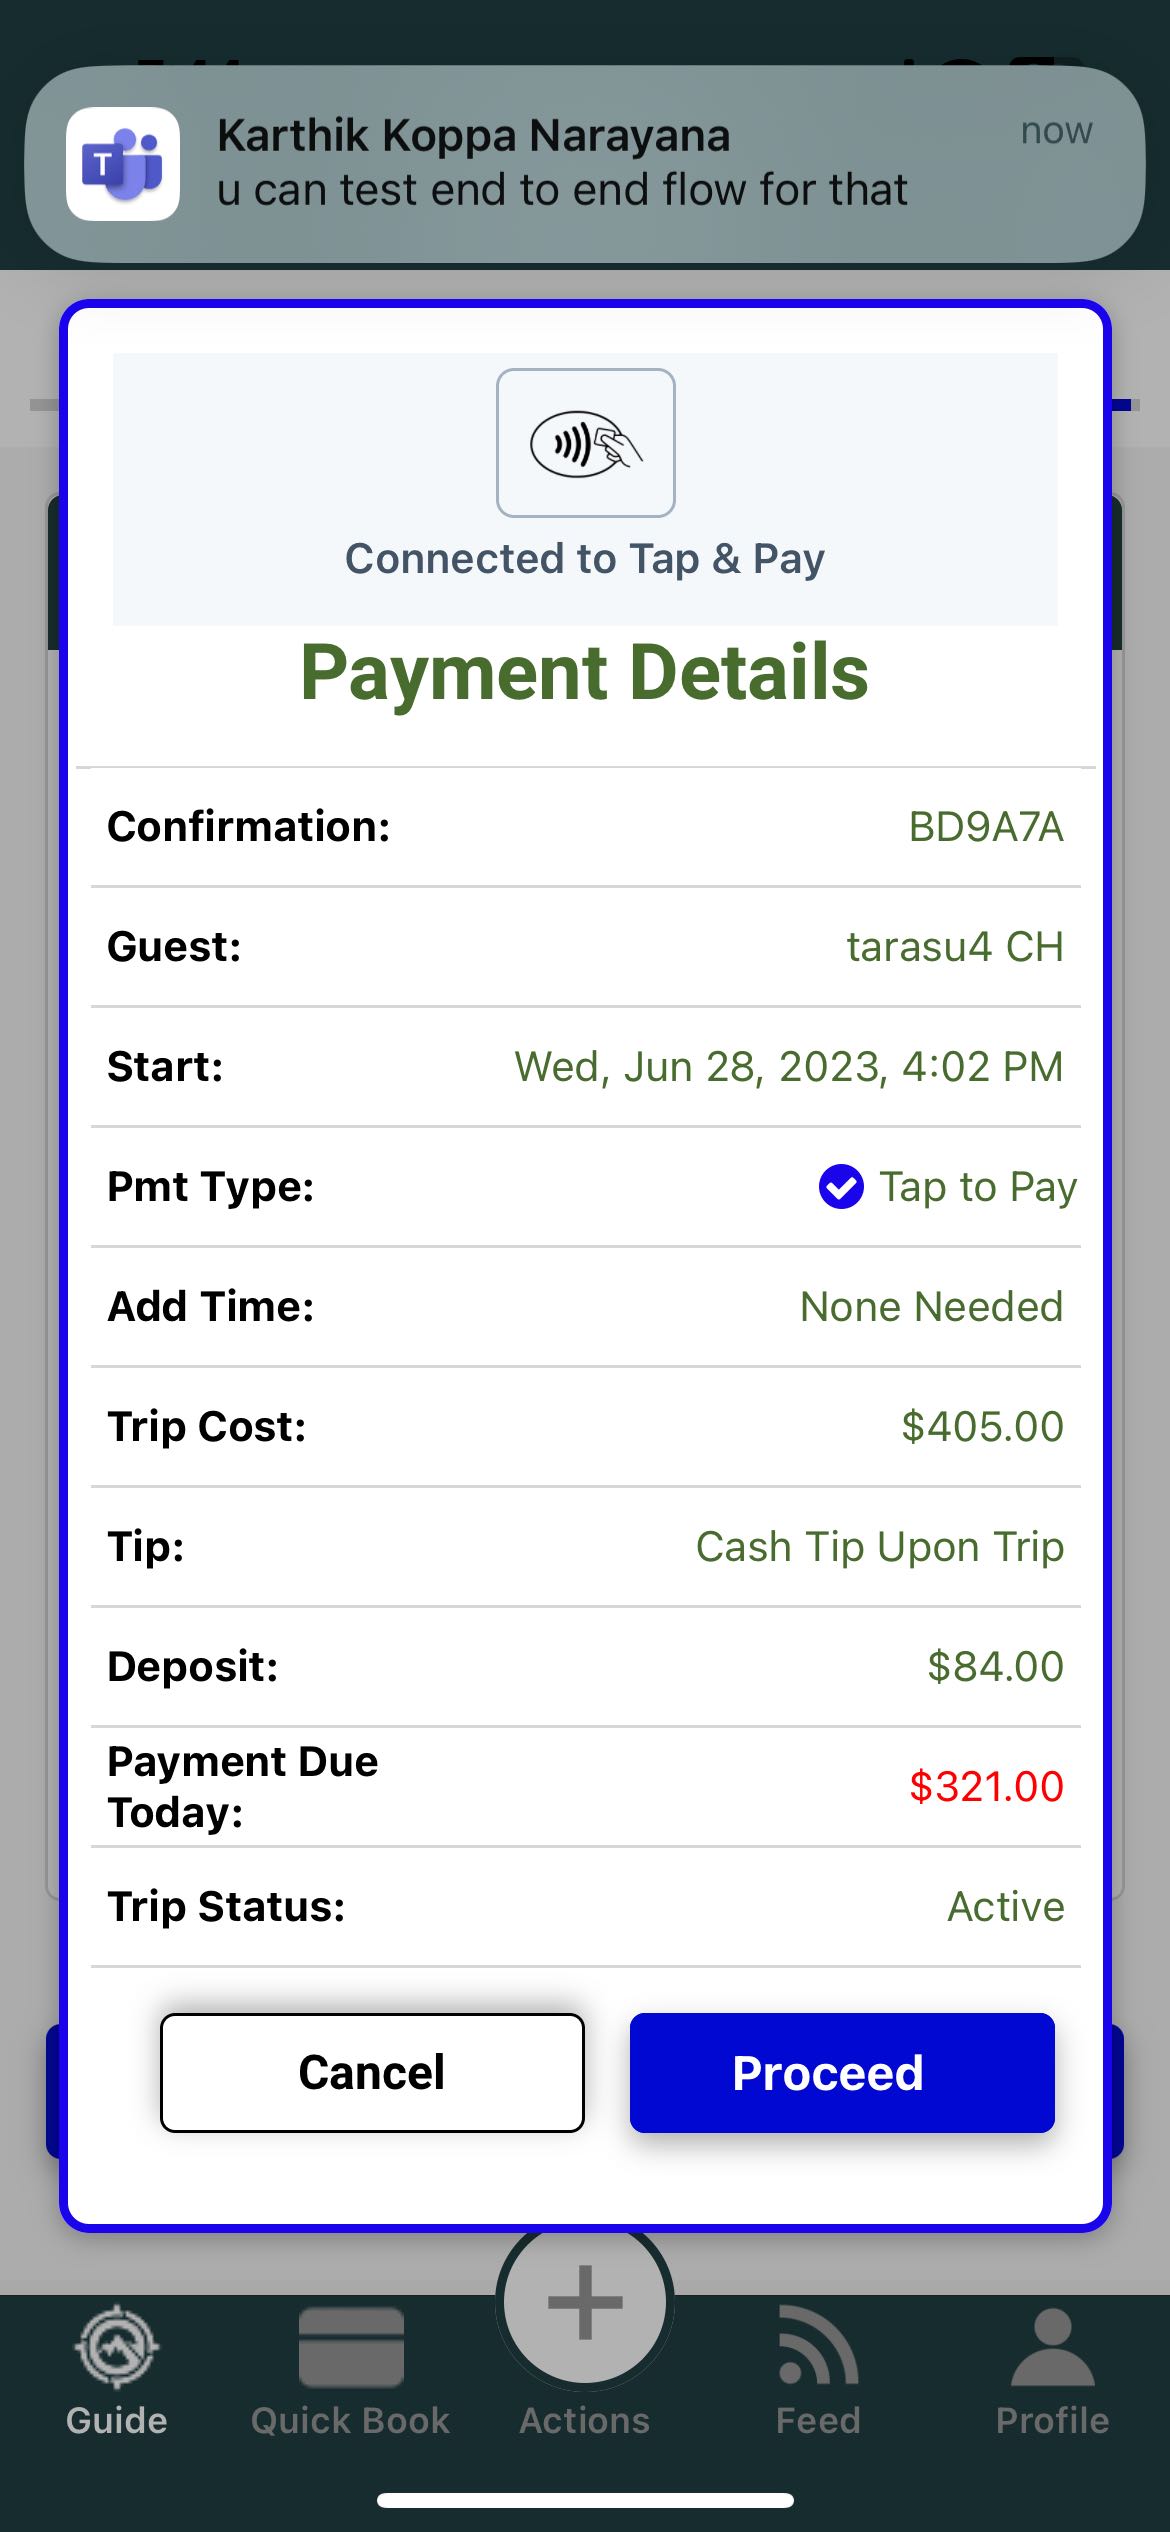1170x2532 pixels.
Task: Open the Microsoft Teams notification icon
Action: point(123,164)
